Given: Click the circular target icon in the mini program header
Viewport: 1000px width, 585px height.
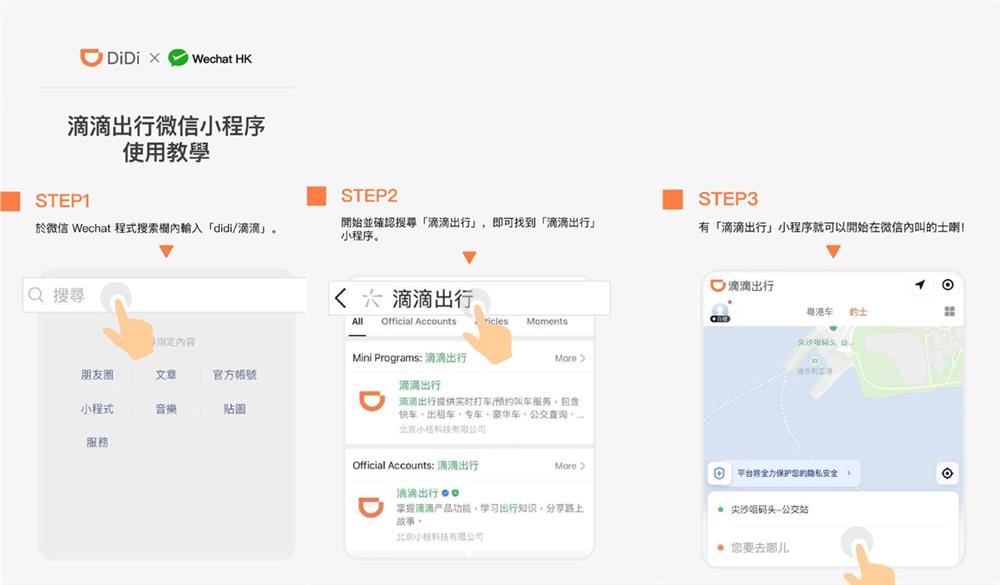Looking at the screenshot, I should pos(948,285).
